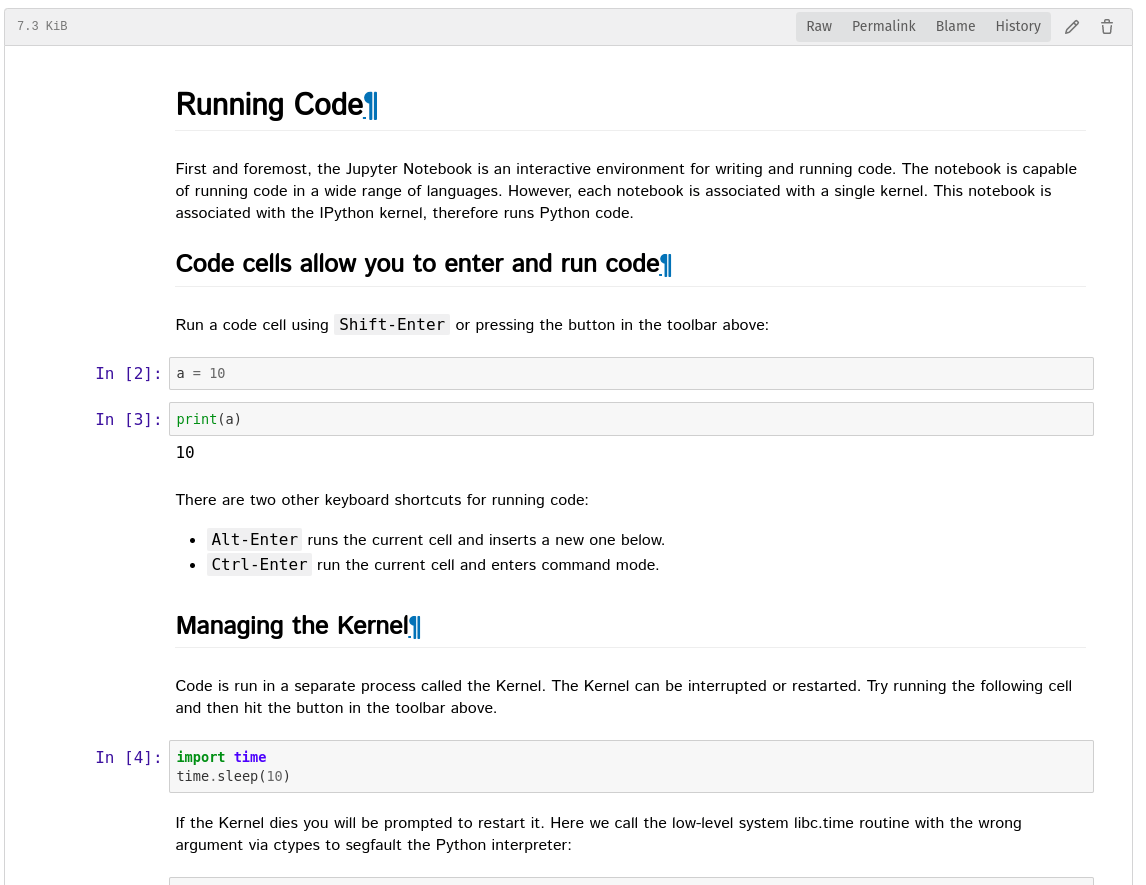Click the 'Running Code' heading
The width and height of the screenshot is (1146, 885).
(269, 105)
